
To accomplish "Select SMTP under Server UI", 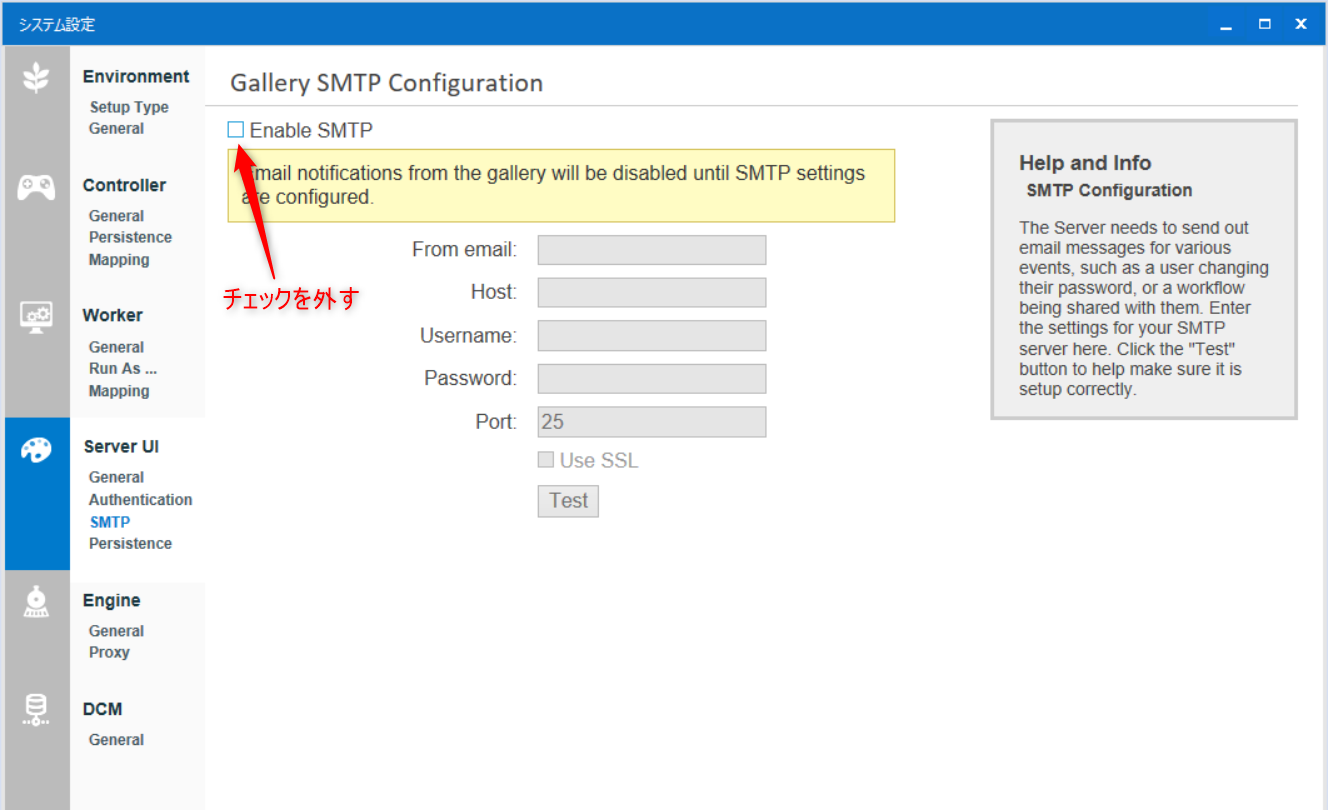I will [x=110, y=522].
